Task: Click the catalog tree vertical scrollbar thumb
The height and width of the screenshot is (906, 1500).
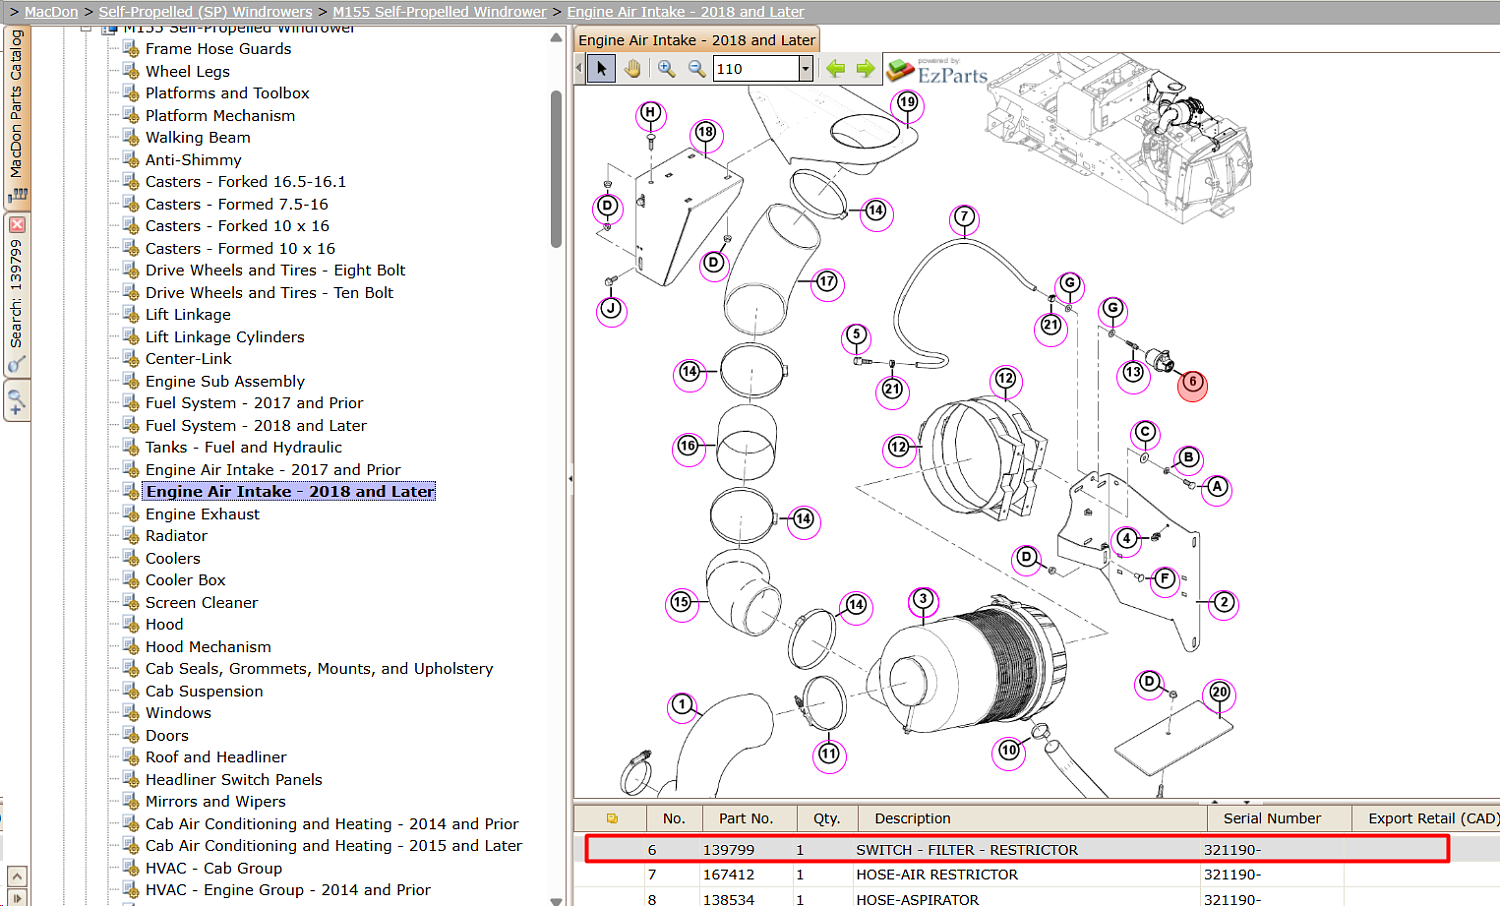Action: pyautogui.click(x=556, y=169)
